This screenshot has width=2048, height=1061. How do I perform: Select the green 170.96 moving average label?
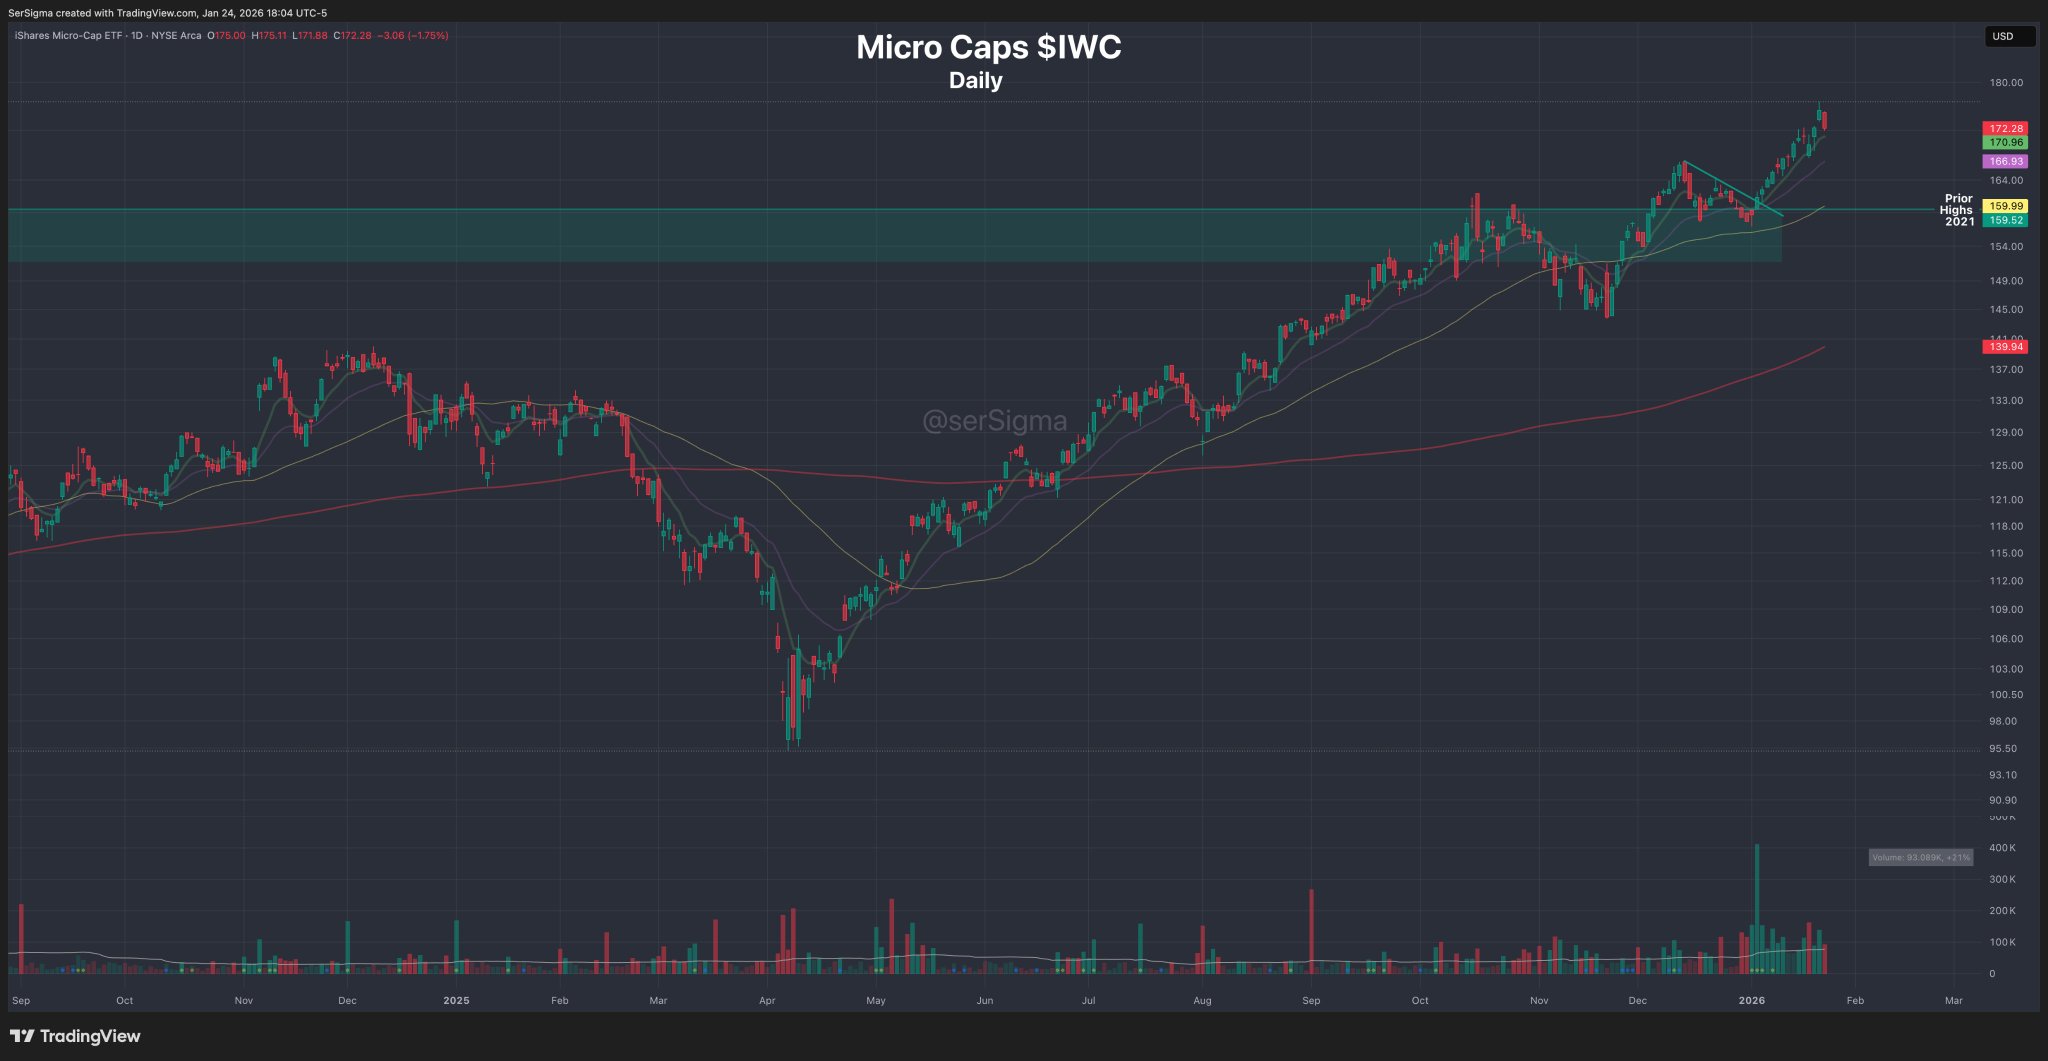(x=2005, y=143)
